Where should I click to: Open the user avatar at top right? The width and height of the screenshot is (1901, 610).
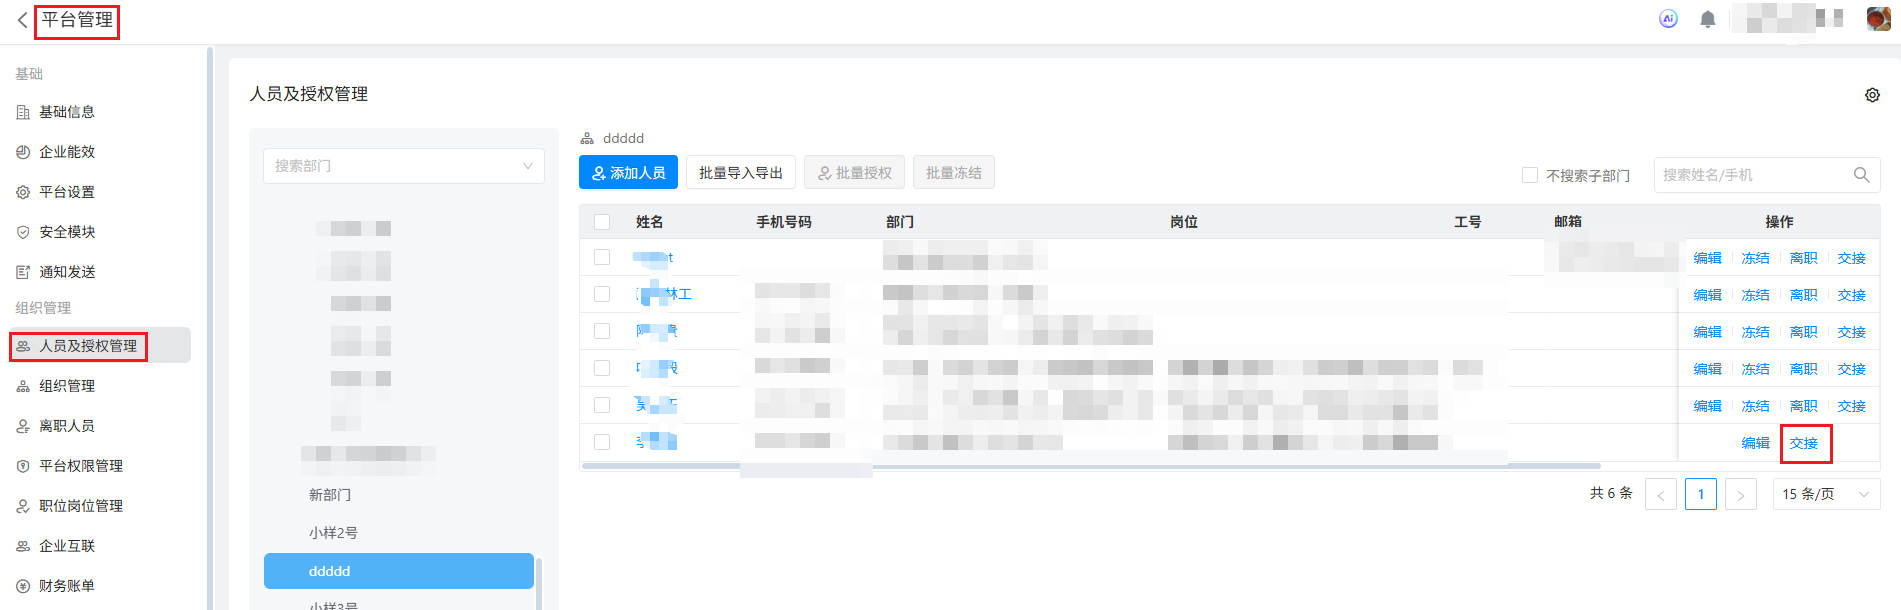[x=1878, y=19]
